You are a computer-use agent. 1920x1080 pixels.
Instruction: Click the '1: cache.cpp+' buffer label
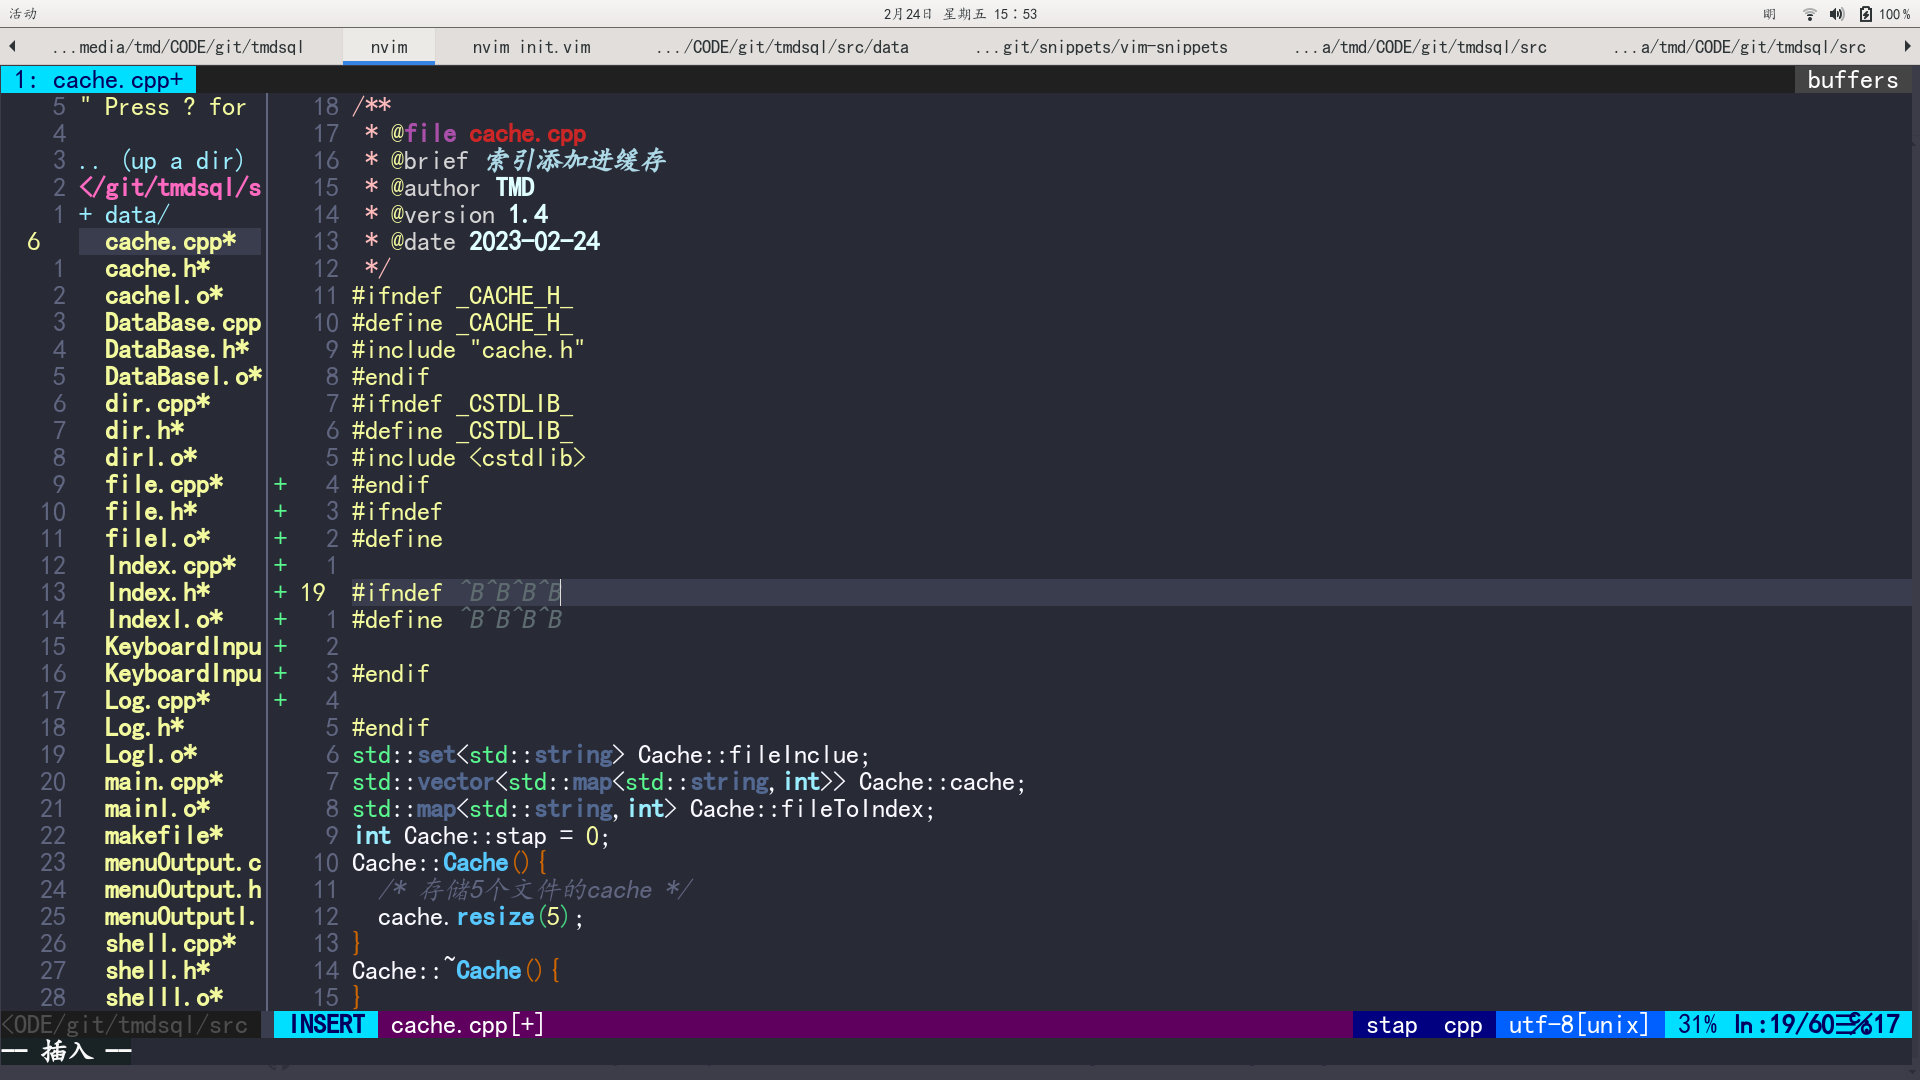pyautogui.click(x=97, y=79)
